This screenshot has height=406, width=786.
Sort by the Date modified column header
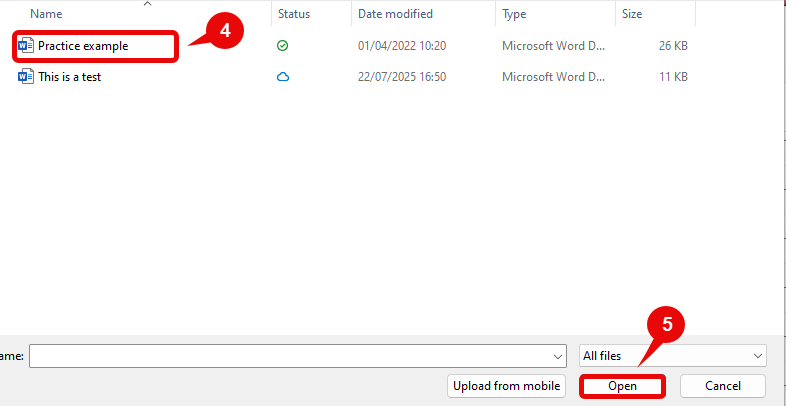coord(397,14)
